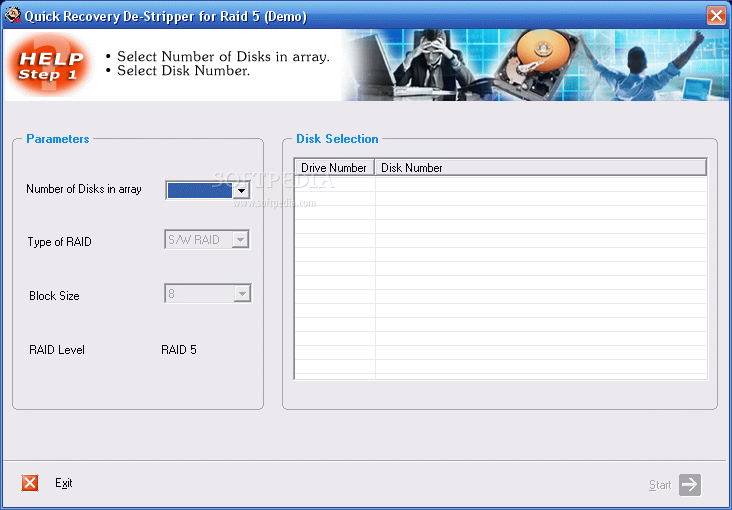The width and height of the screenshot is (732, 510).
Task: Click the 'Number of Disks in array' label
Action: 84,189
